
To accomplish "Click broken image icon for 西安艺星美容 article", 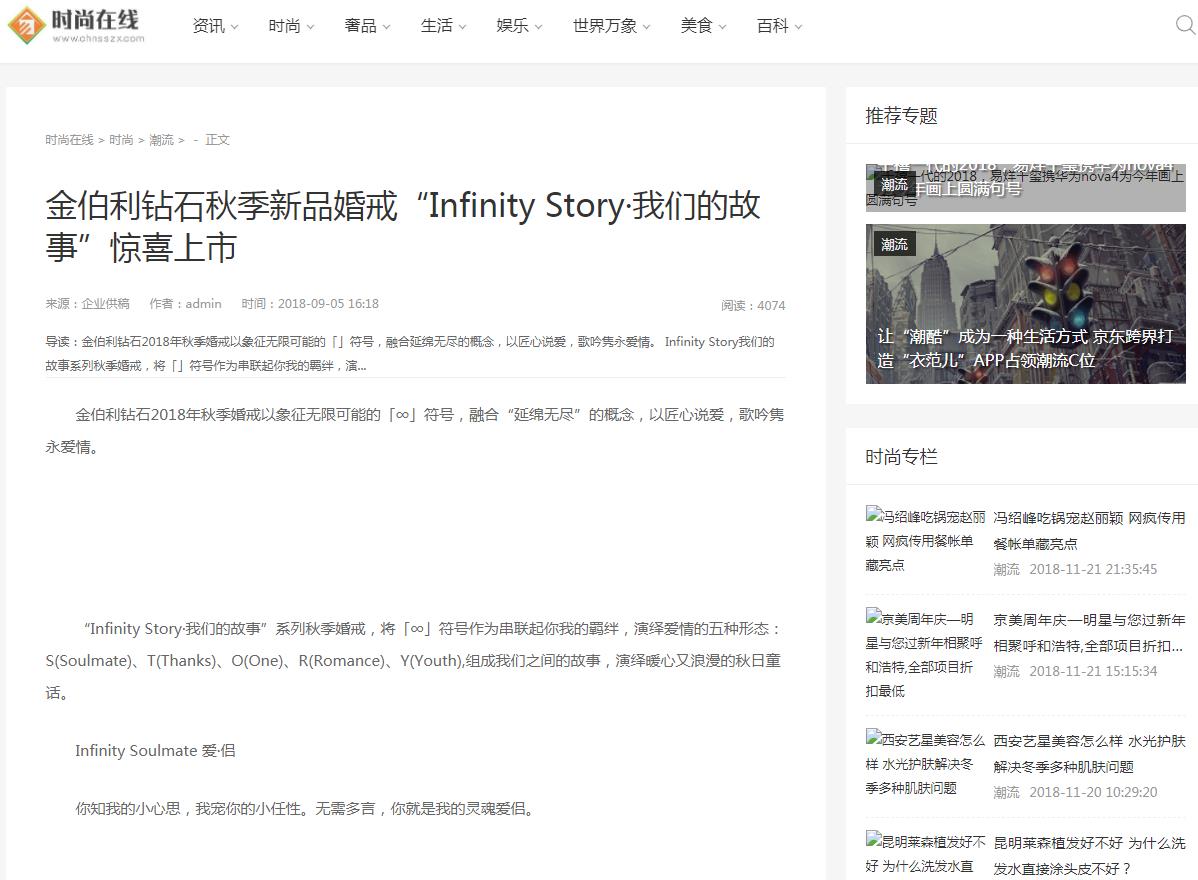I will [873, 737].
